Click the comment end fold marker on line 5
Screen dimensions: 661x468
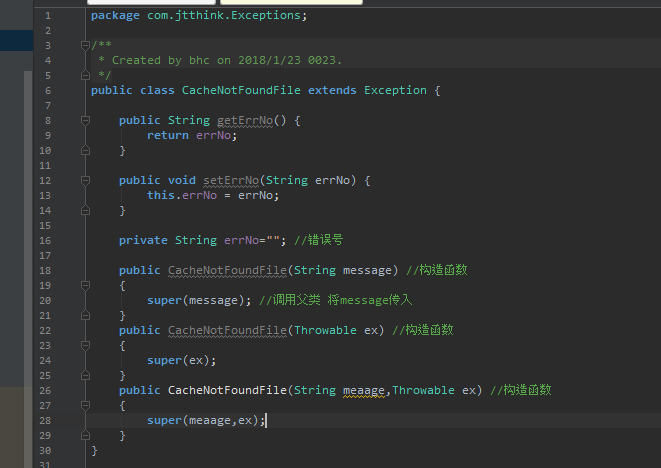click(85, 75)
